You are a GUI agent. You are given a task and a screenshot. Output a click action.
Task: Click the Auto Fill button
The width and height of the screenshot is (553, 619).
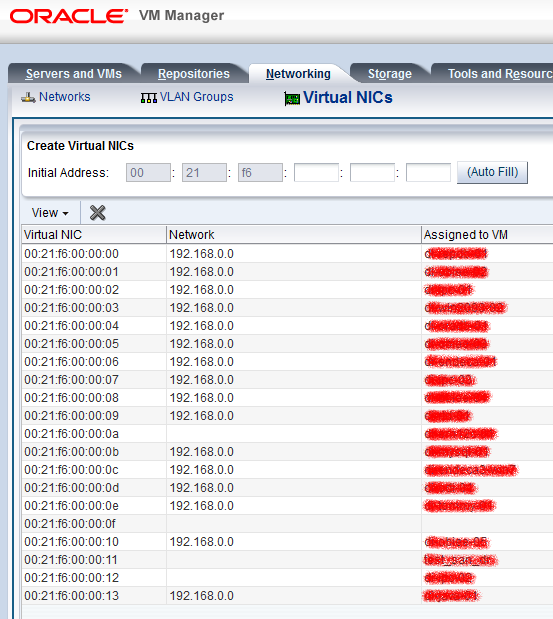(x=492, y=172)
